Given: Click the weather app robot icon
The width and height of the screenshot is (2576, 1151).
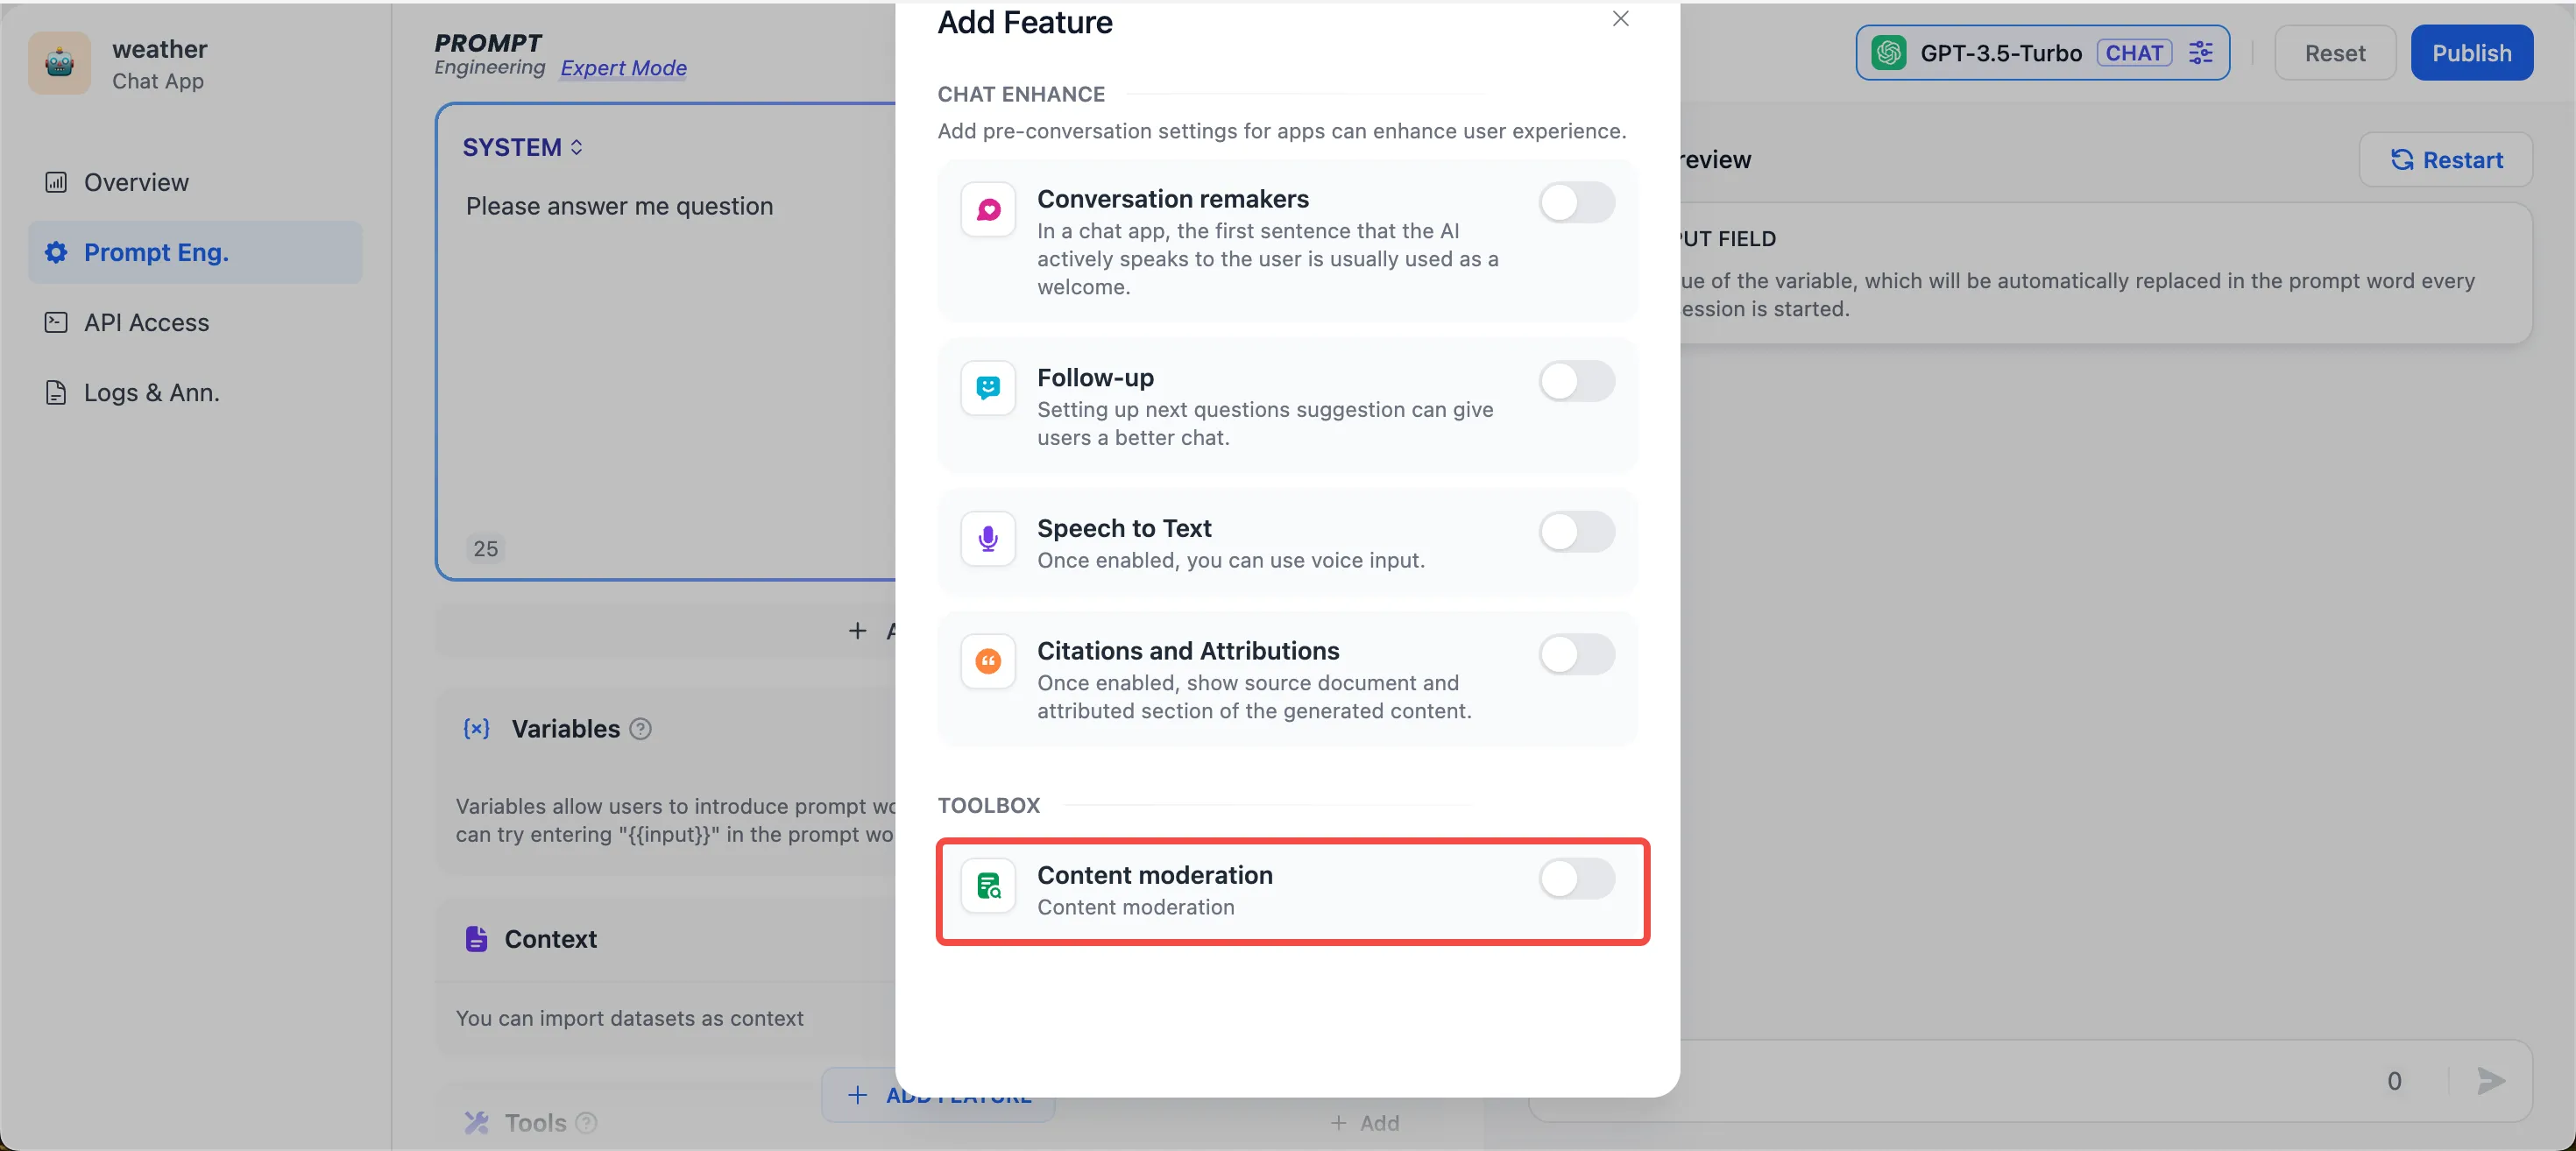Looking at the screenshot, I should (x=59, y=63).
